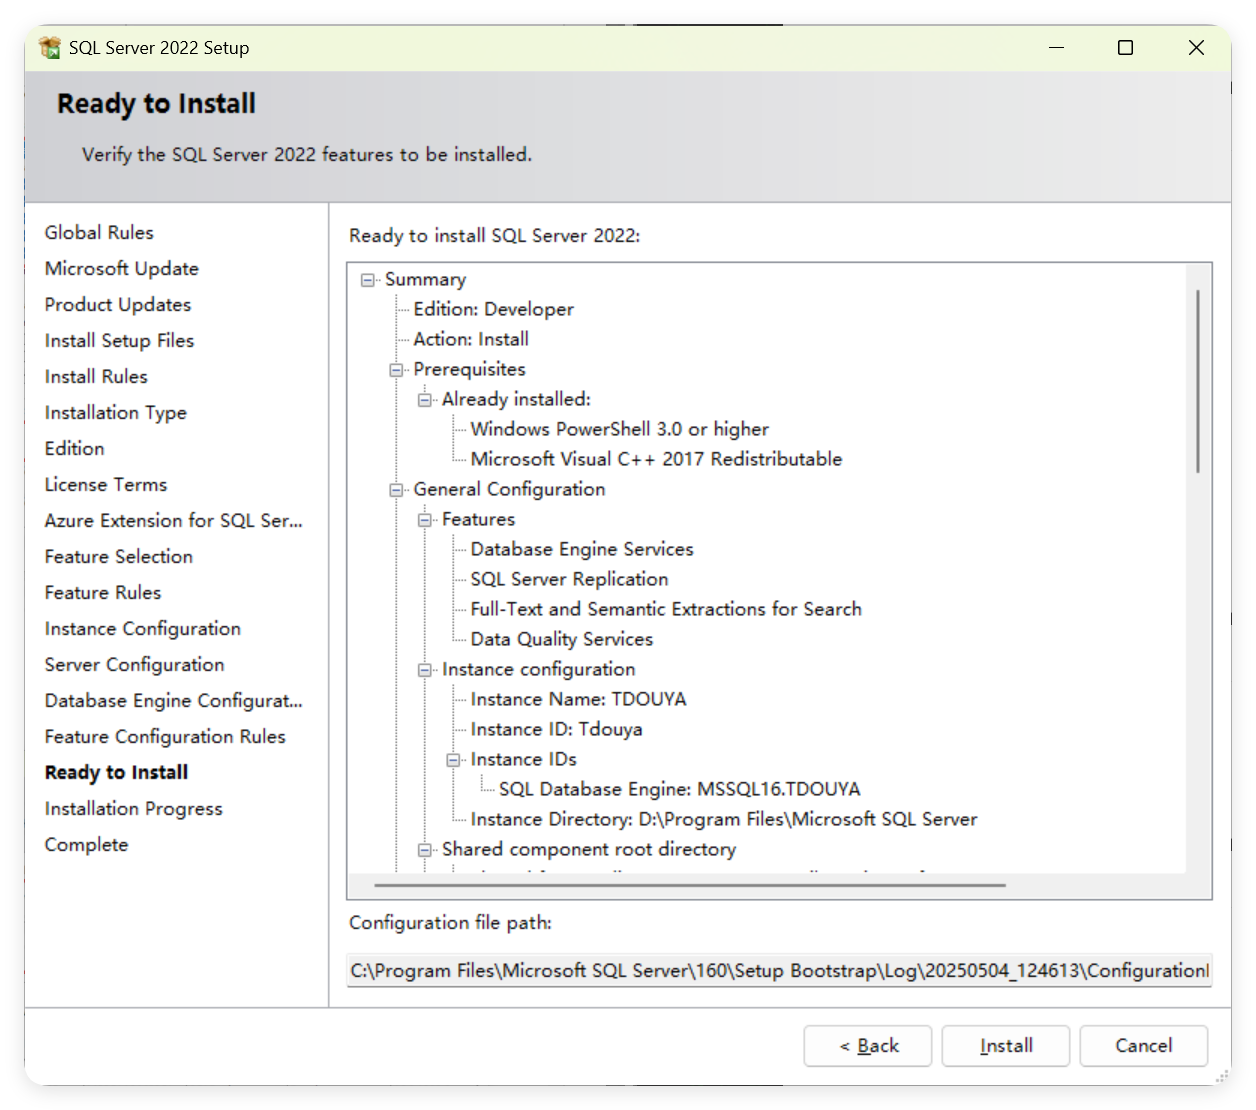The image size is (1256, 1110).
Task: Click the horizontal scrollbar of summary tree
Action: point(690,885)
